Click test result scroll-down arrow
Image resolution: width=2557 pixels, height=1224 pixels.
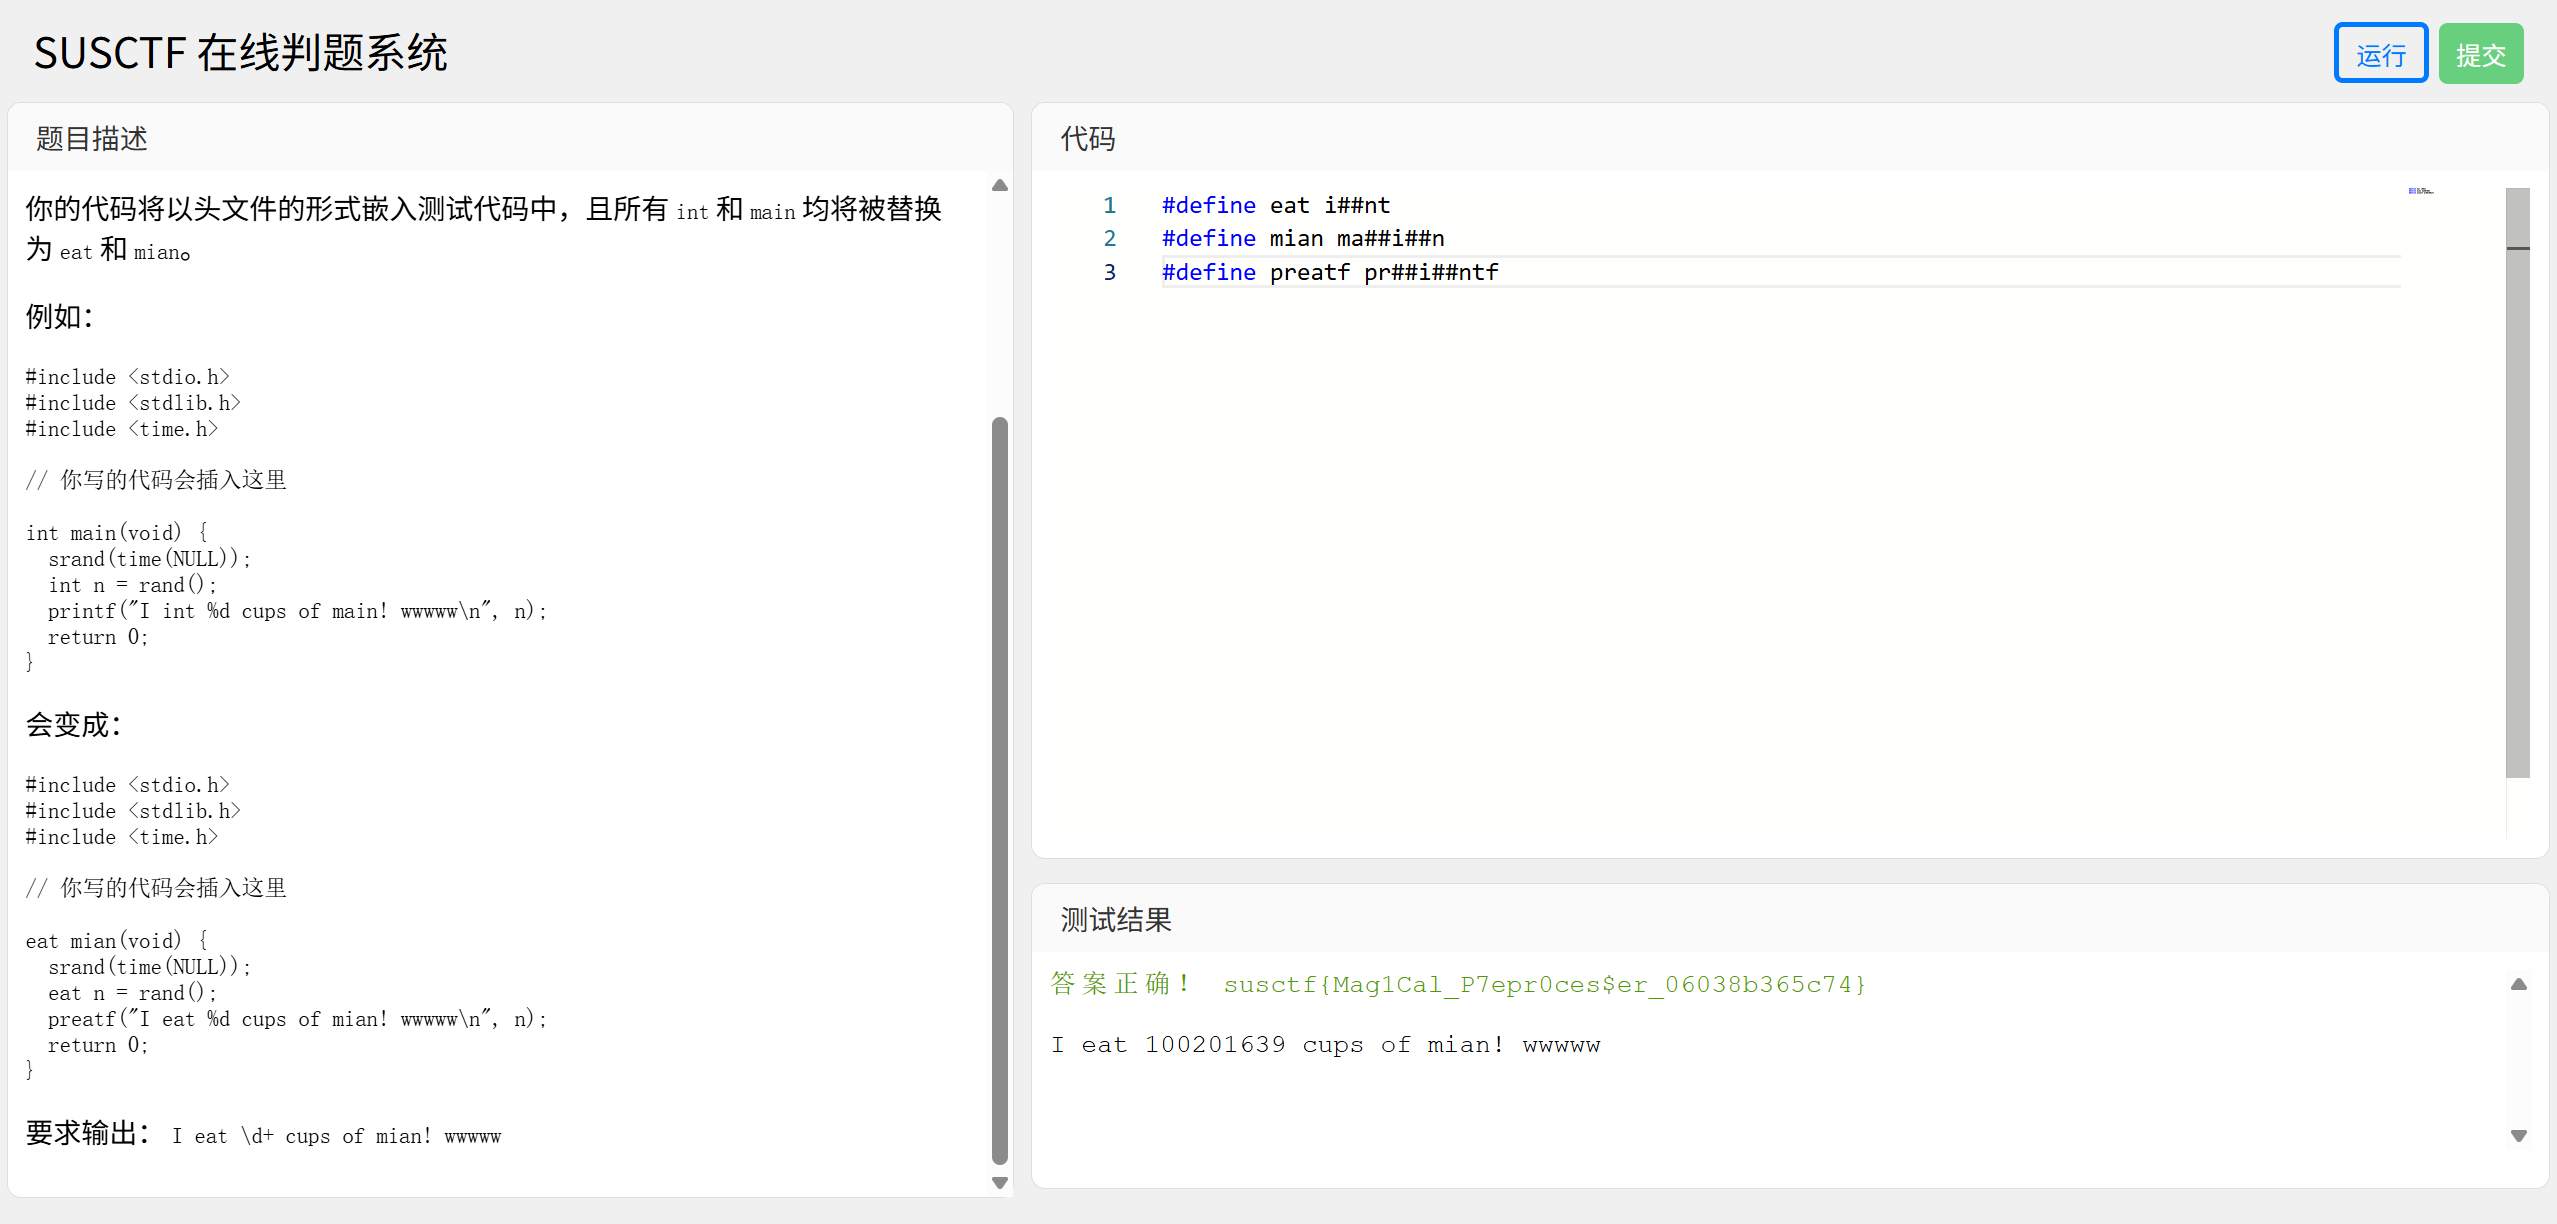coord(2518,1136)
